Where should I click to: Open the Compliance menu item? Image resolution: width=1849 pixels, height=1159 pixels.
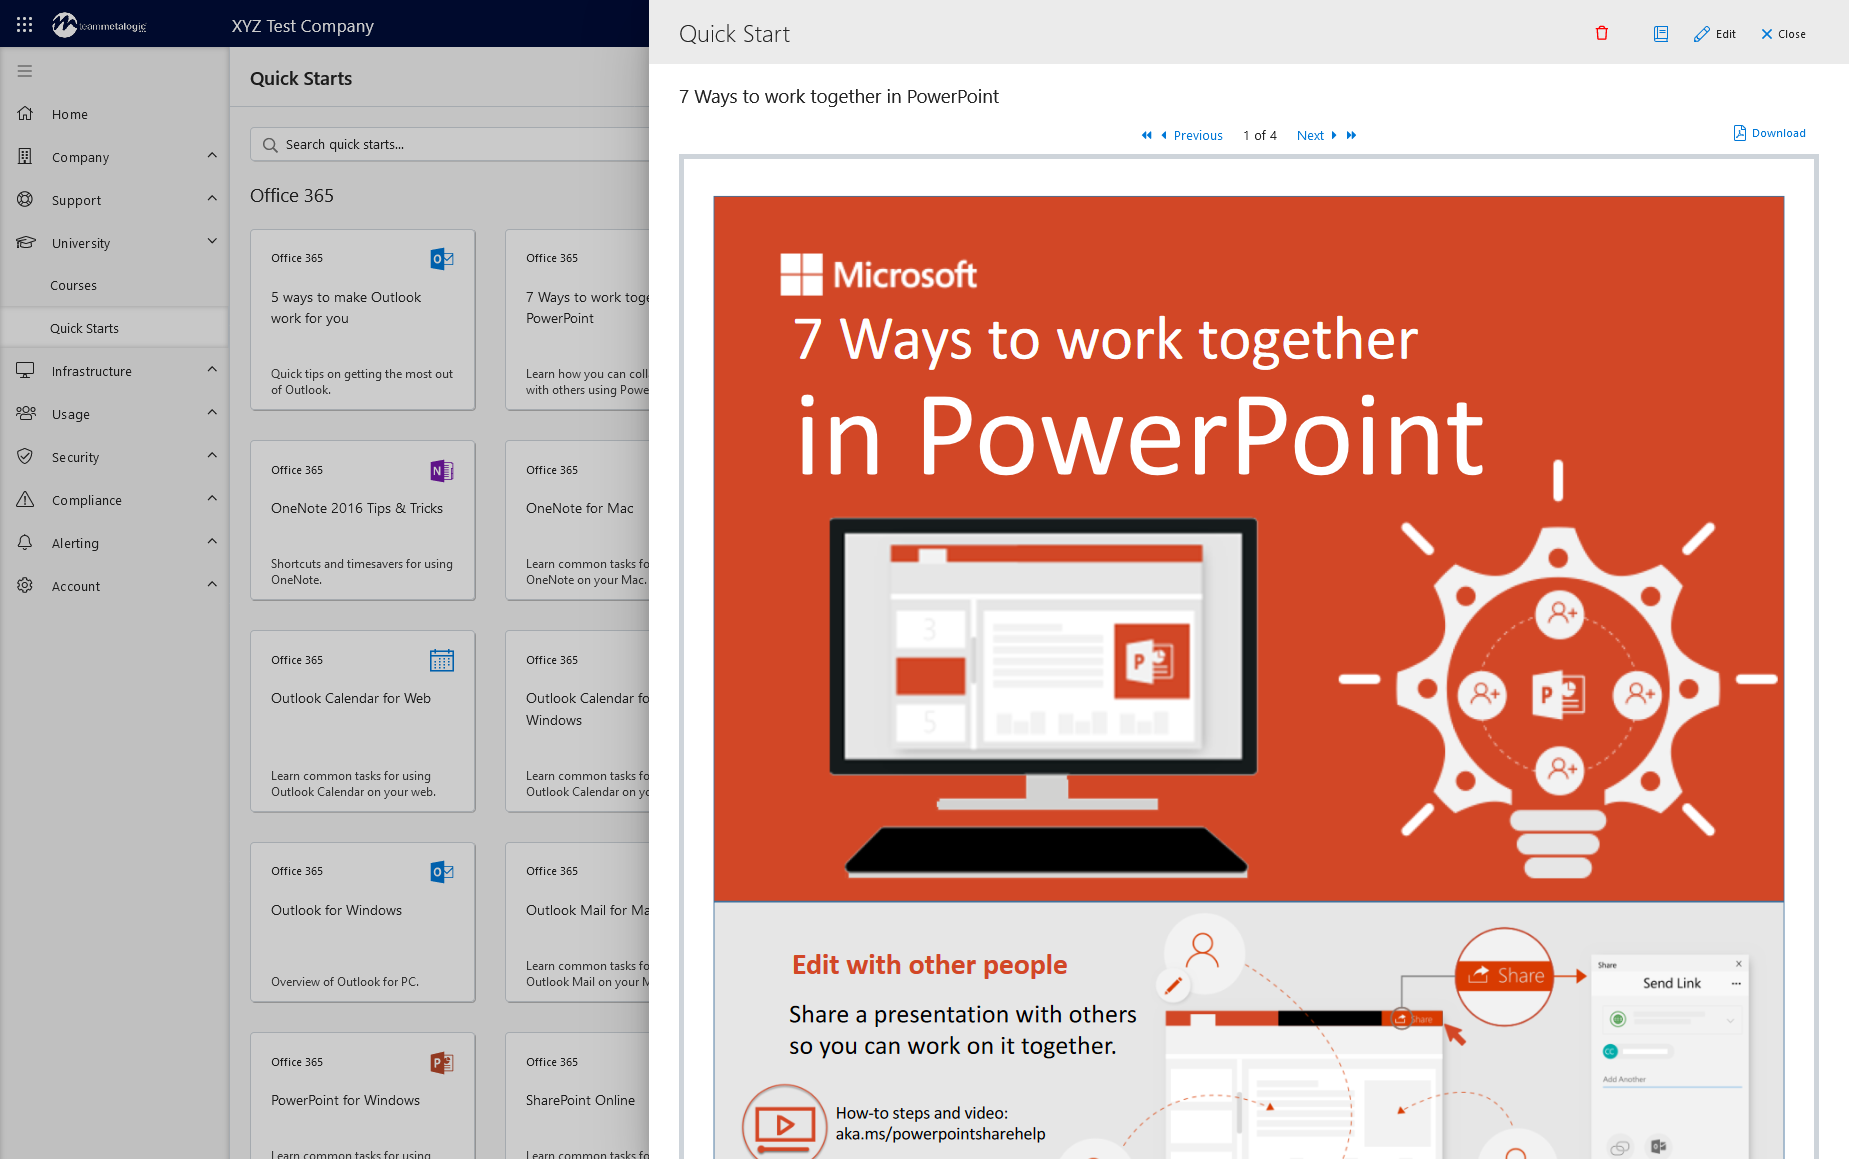tap(114, 500)
